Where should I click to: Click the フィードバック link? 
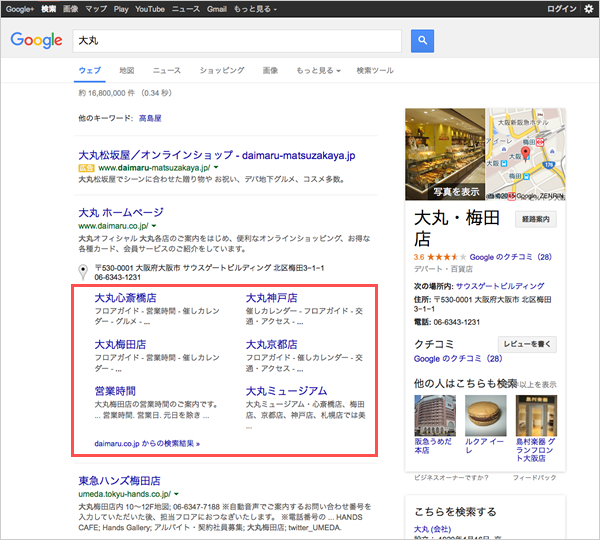click(535, 478)
